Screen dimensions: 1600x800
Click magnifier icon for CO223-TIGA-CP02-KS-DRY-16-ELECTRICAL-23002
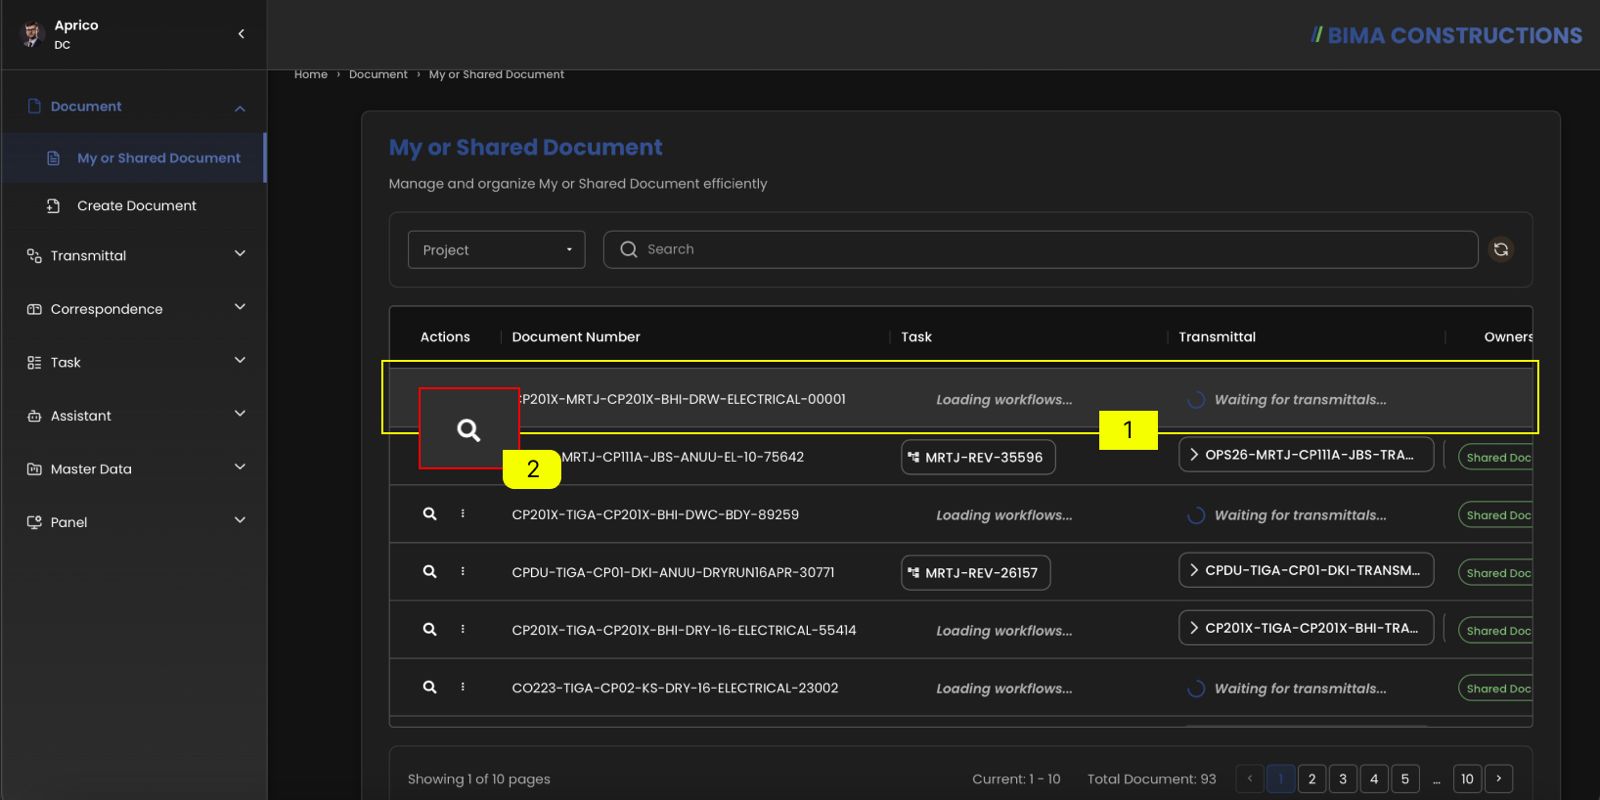coord(430,688)
